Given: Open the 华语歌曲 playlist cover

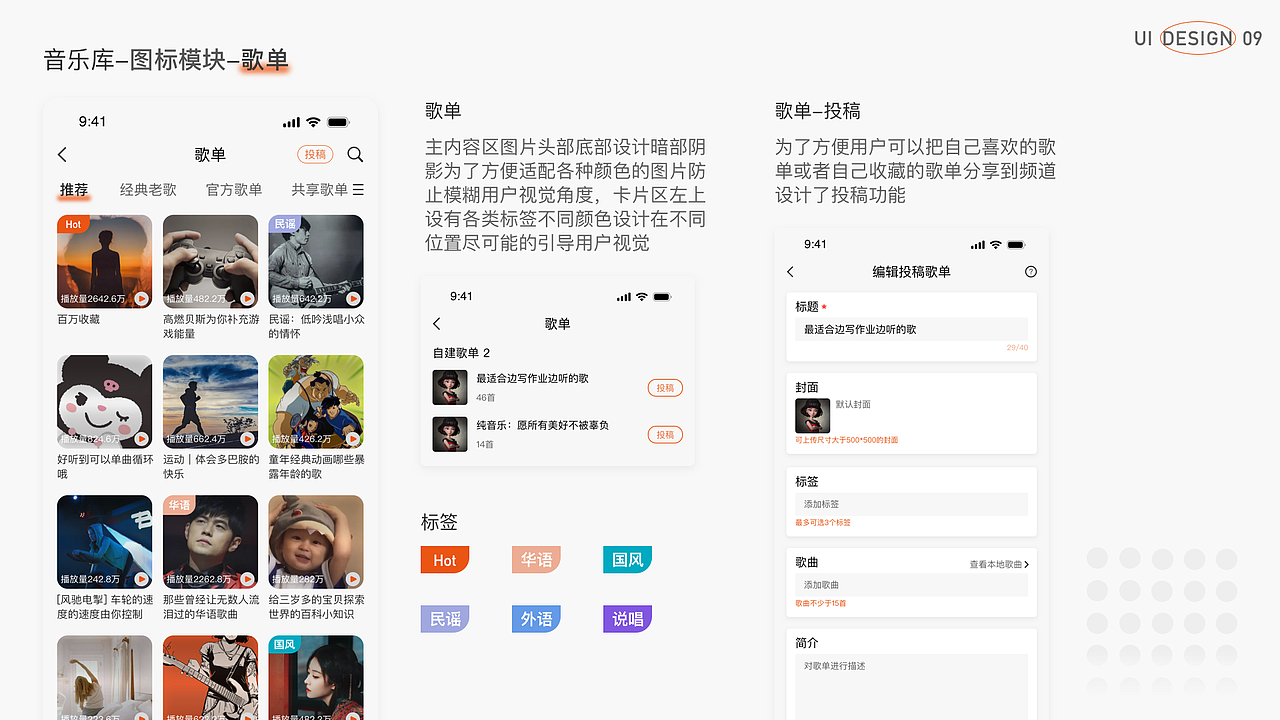Looking at the screenshot, I should click(x=210, y=542).
